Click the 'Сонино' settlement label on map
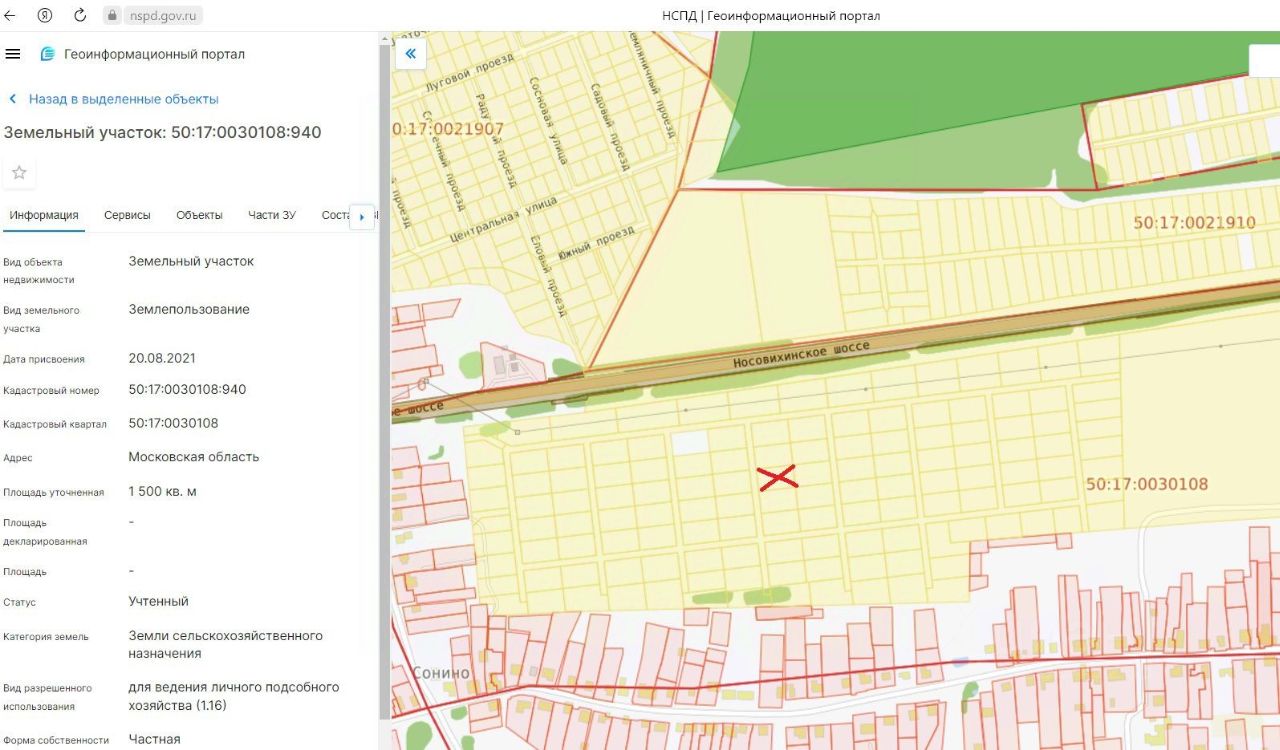Viewport: 1280px width, 750px height. pos(441,673)
